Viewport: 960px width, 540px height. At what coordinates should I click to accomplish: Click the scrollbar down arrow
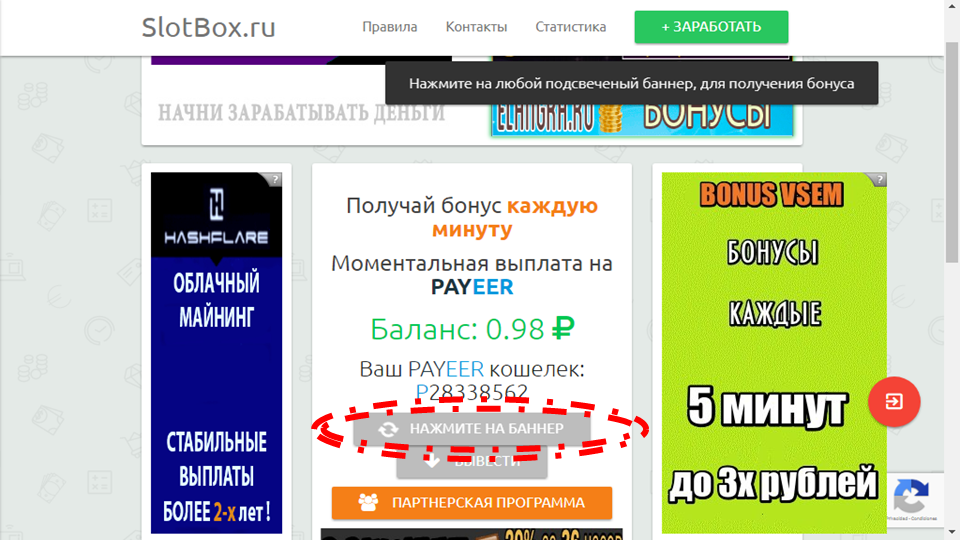pyautogui.click(x=952, y=533)
